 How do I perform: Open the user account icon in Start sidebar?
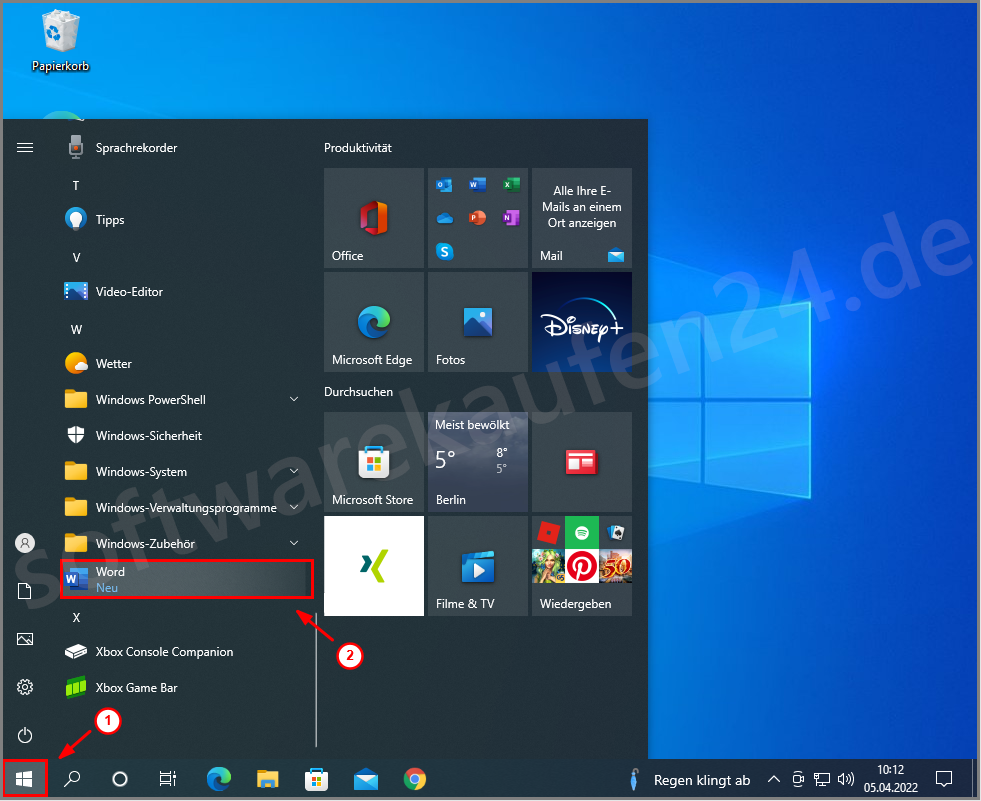[25, 543]
